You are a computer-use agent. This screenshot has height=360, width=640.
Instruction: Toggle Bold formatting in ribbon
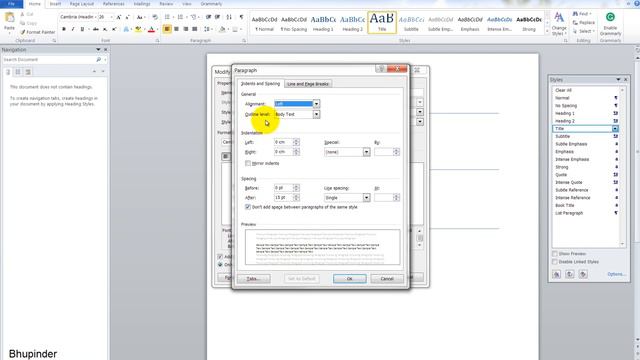[x=64, y=29]
